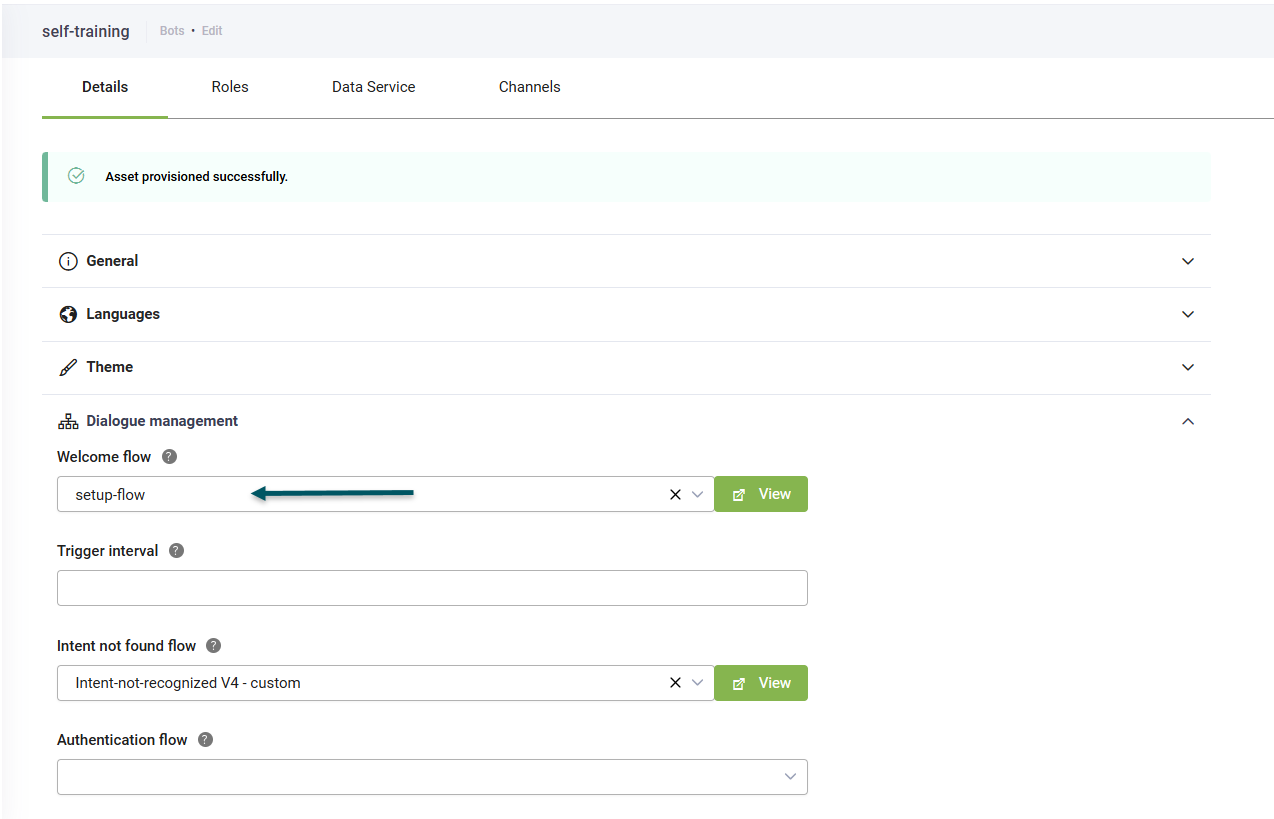Click the help icon next to Welcome flow
Screen dimensions: 1274x819
169,457
